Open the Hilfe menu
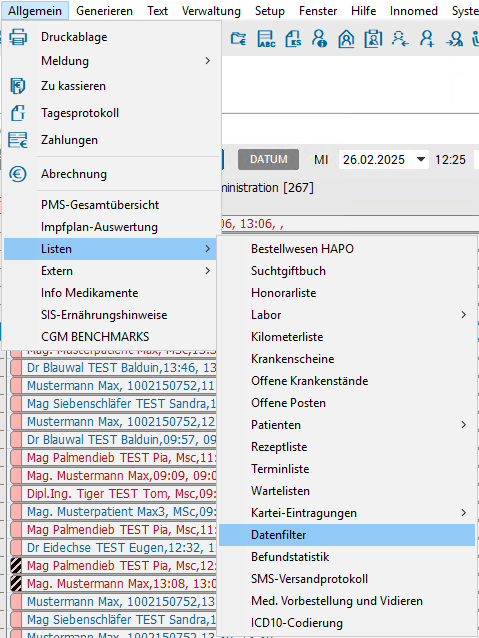Viewport: 479px width, 638px height. click(x=363, y=11)
